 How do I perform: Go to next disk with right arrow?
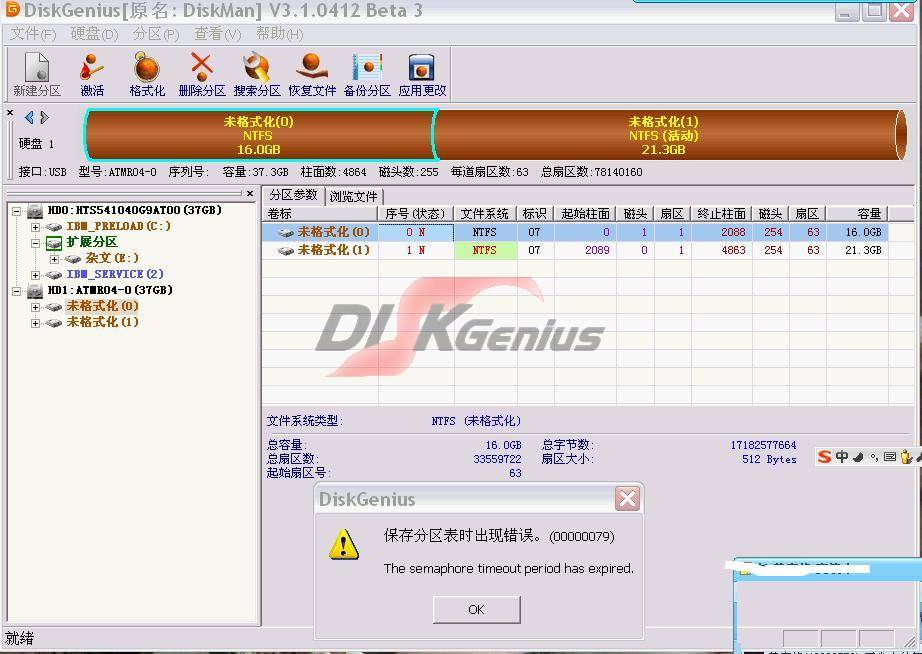click(x=44, y=118)
